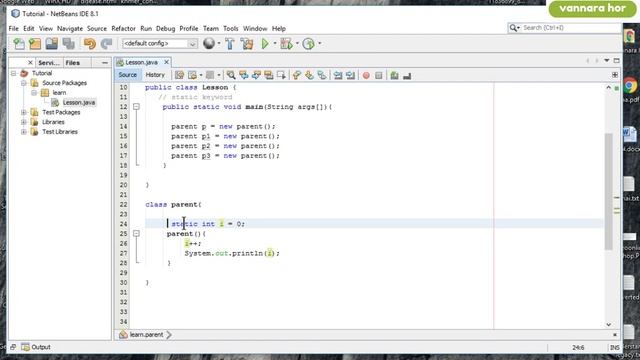The image size is (640, 360).
Task: Collapse the Tutorial project node
Action: coord(13,73)
